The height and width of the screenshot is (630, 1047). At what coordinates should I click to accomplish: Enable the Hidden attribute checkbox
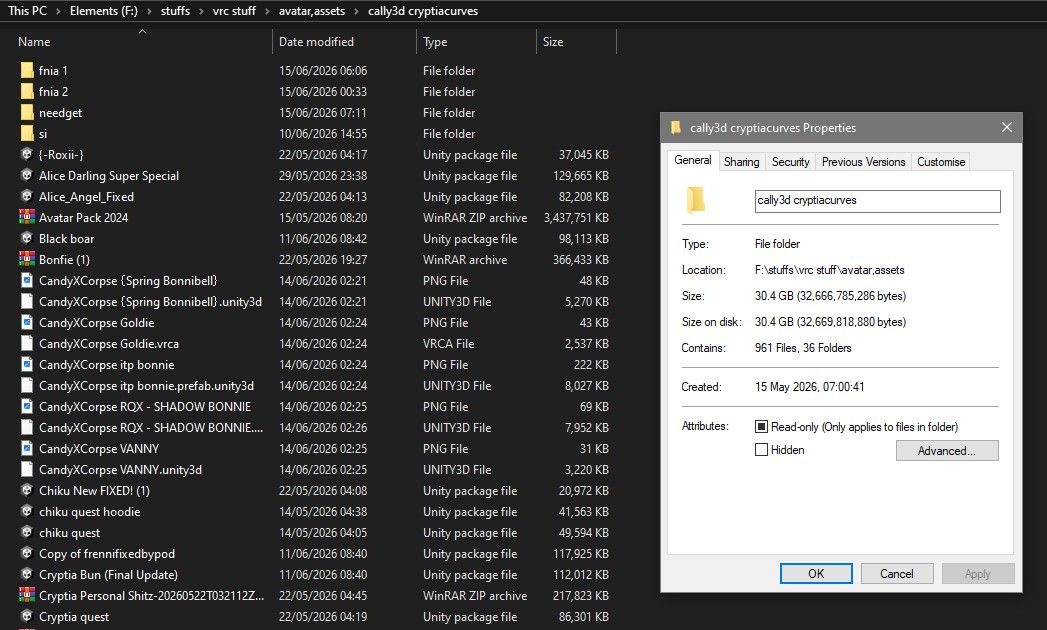pyautogui.click(x=761, y=450)
